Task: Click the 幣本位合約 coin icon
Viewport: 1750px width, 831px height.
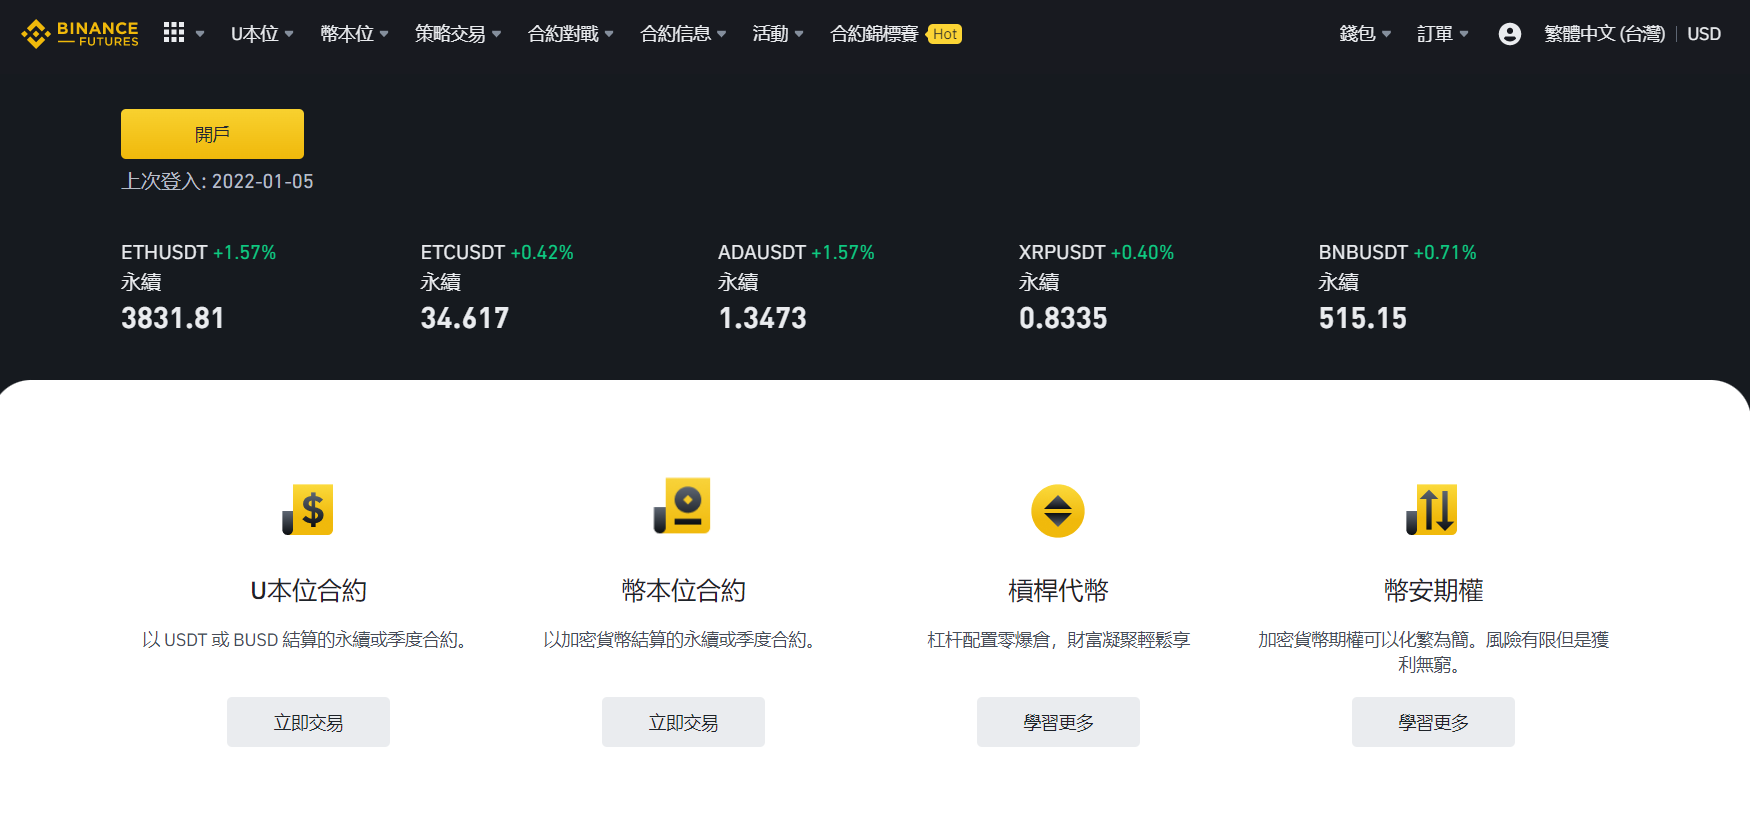Action: tap(682, 506)
